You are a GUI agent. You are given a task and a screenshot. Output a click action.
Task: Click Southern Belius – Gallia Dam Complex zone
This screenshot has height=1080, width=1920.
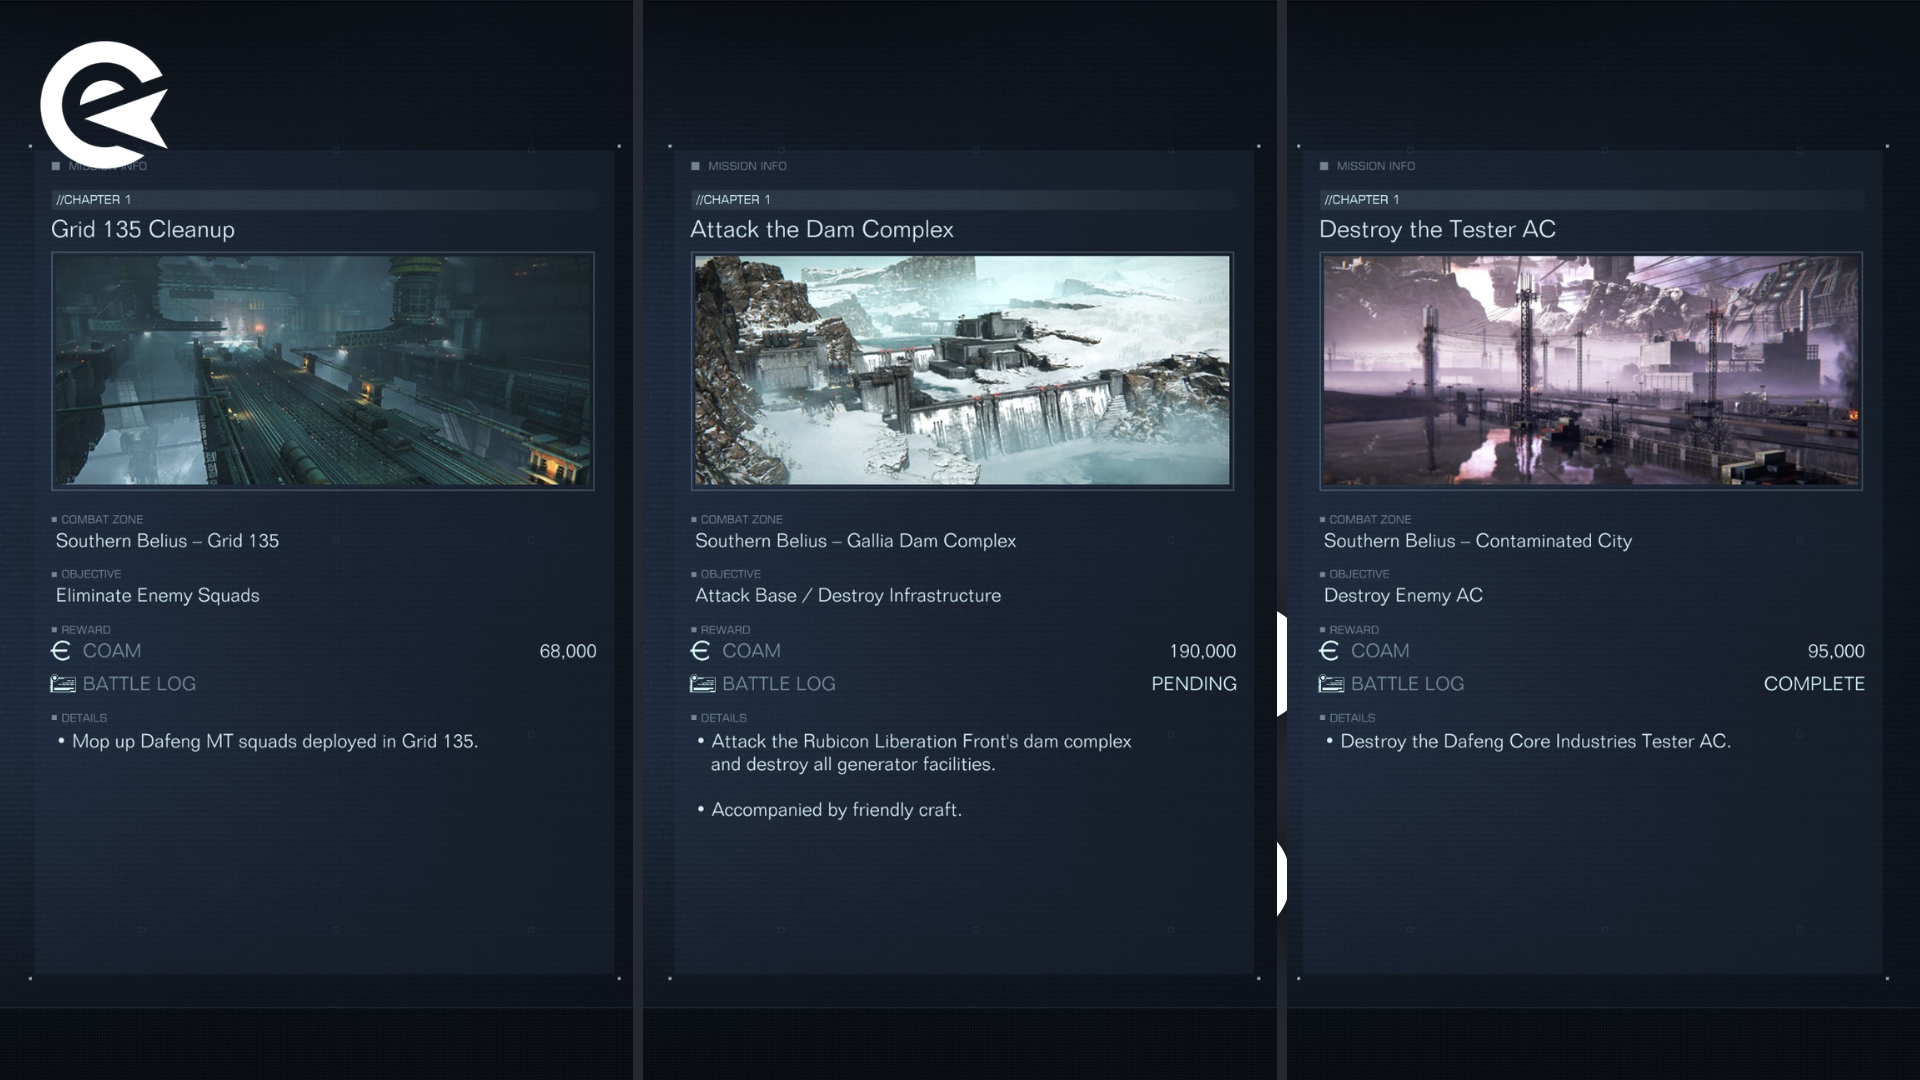click(x=855, y=541)
